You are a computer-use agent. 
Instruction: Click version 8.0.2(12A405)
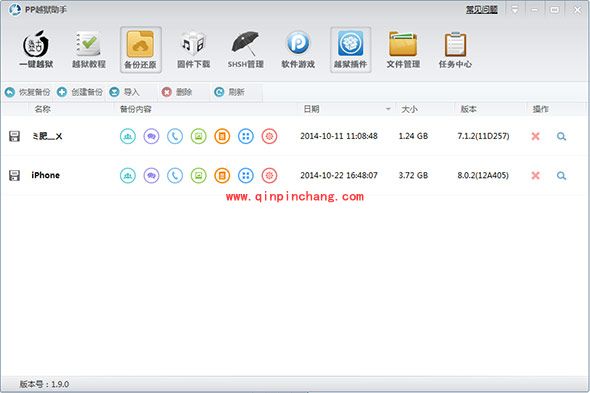483,175
